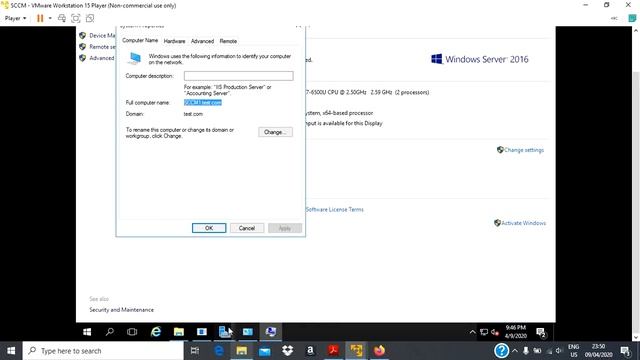The height and width of the screenshot is (360, 640).
Task: Cancel the System Properties dialog
Action: click(x=247, y=228)
